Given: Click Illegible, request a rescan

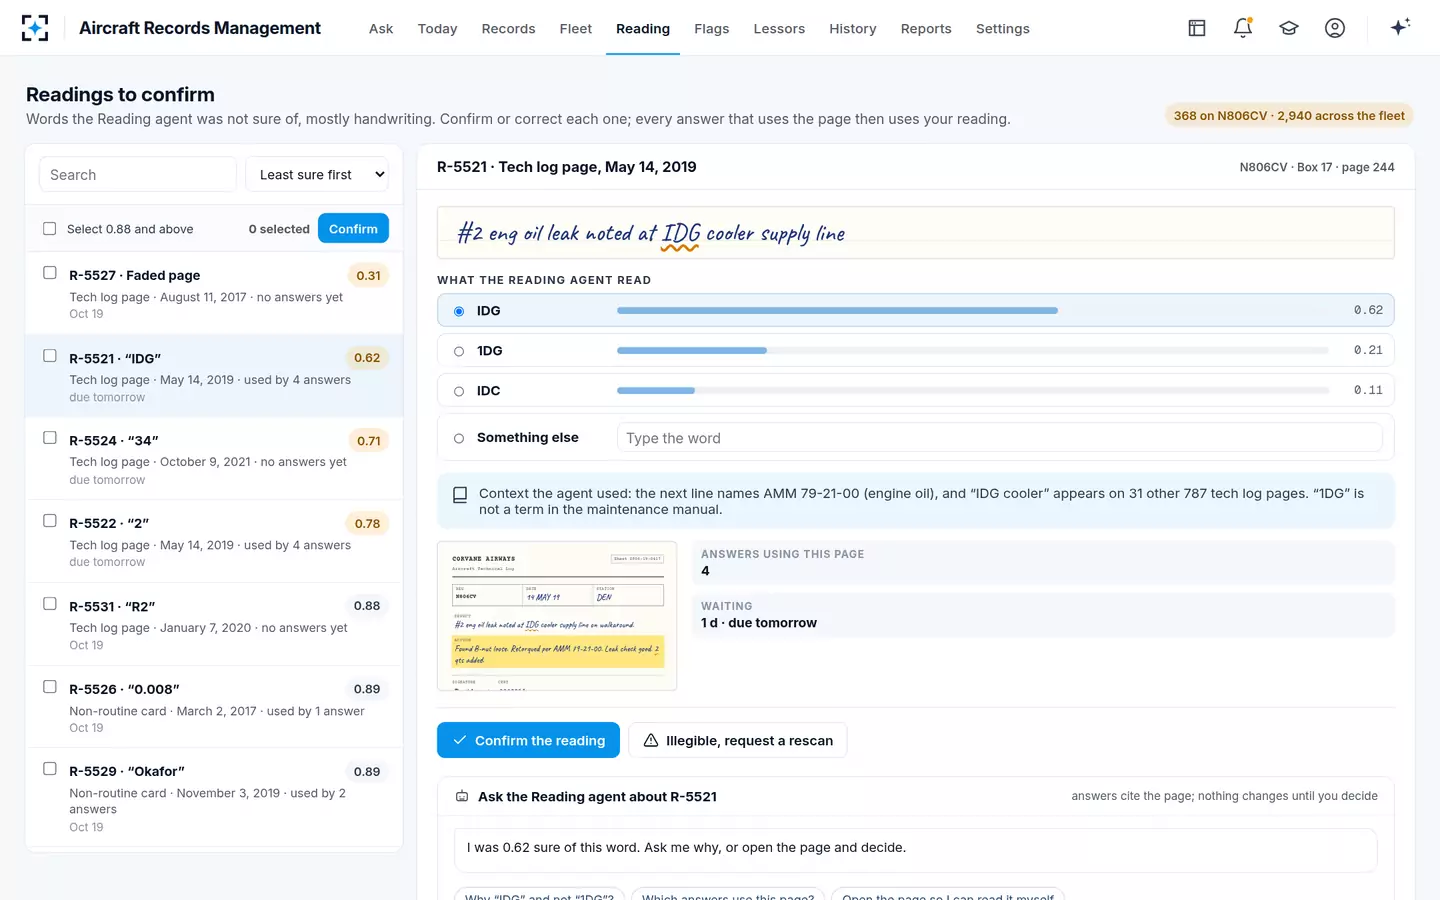Looking at the screenshot, I should (738, 740).
